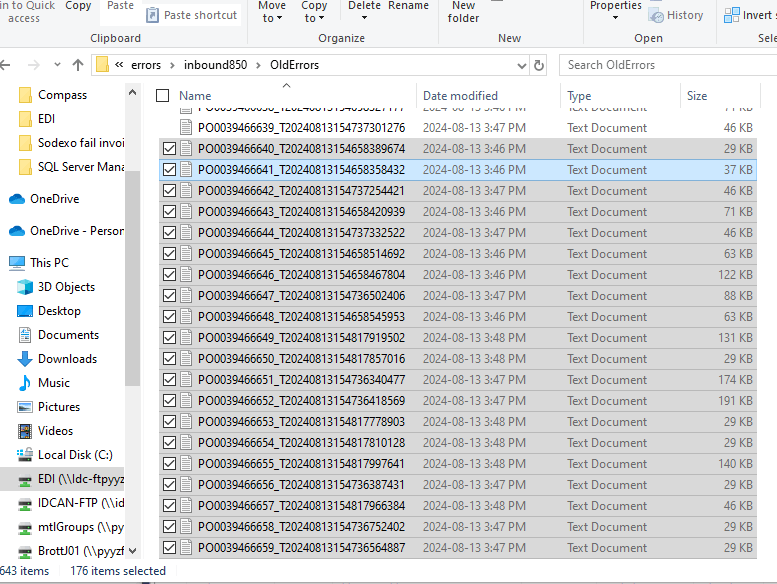The height and width of the screenshot is (584, 777).
Task: Click Rename in the ribbon
Action: 408,6
